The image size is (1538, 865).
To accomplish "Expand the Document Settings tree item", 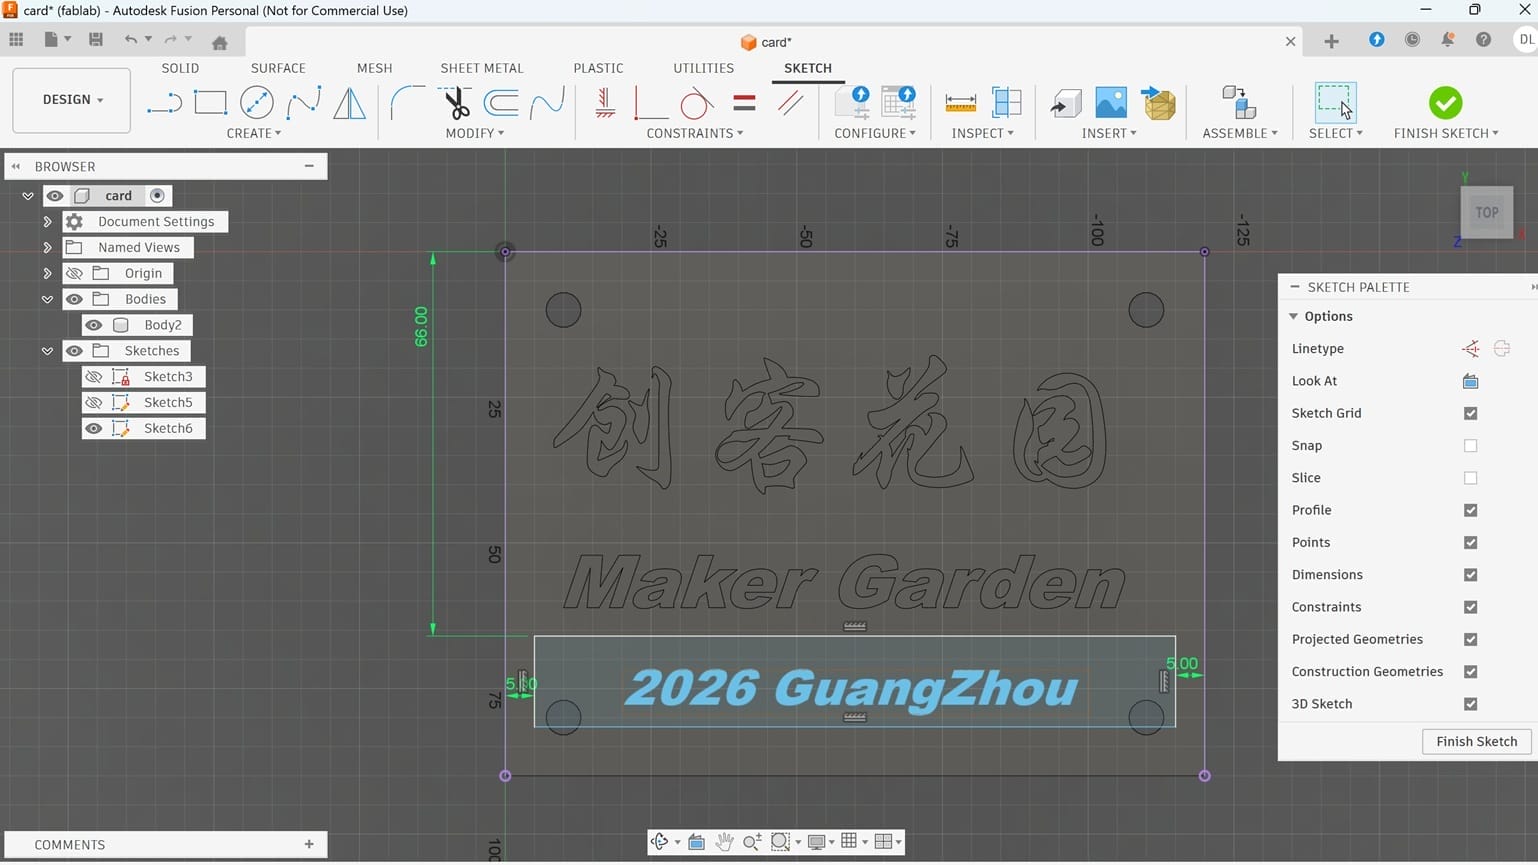I will click(x=47, y=221).
